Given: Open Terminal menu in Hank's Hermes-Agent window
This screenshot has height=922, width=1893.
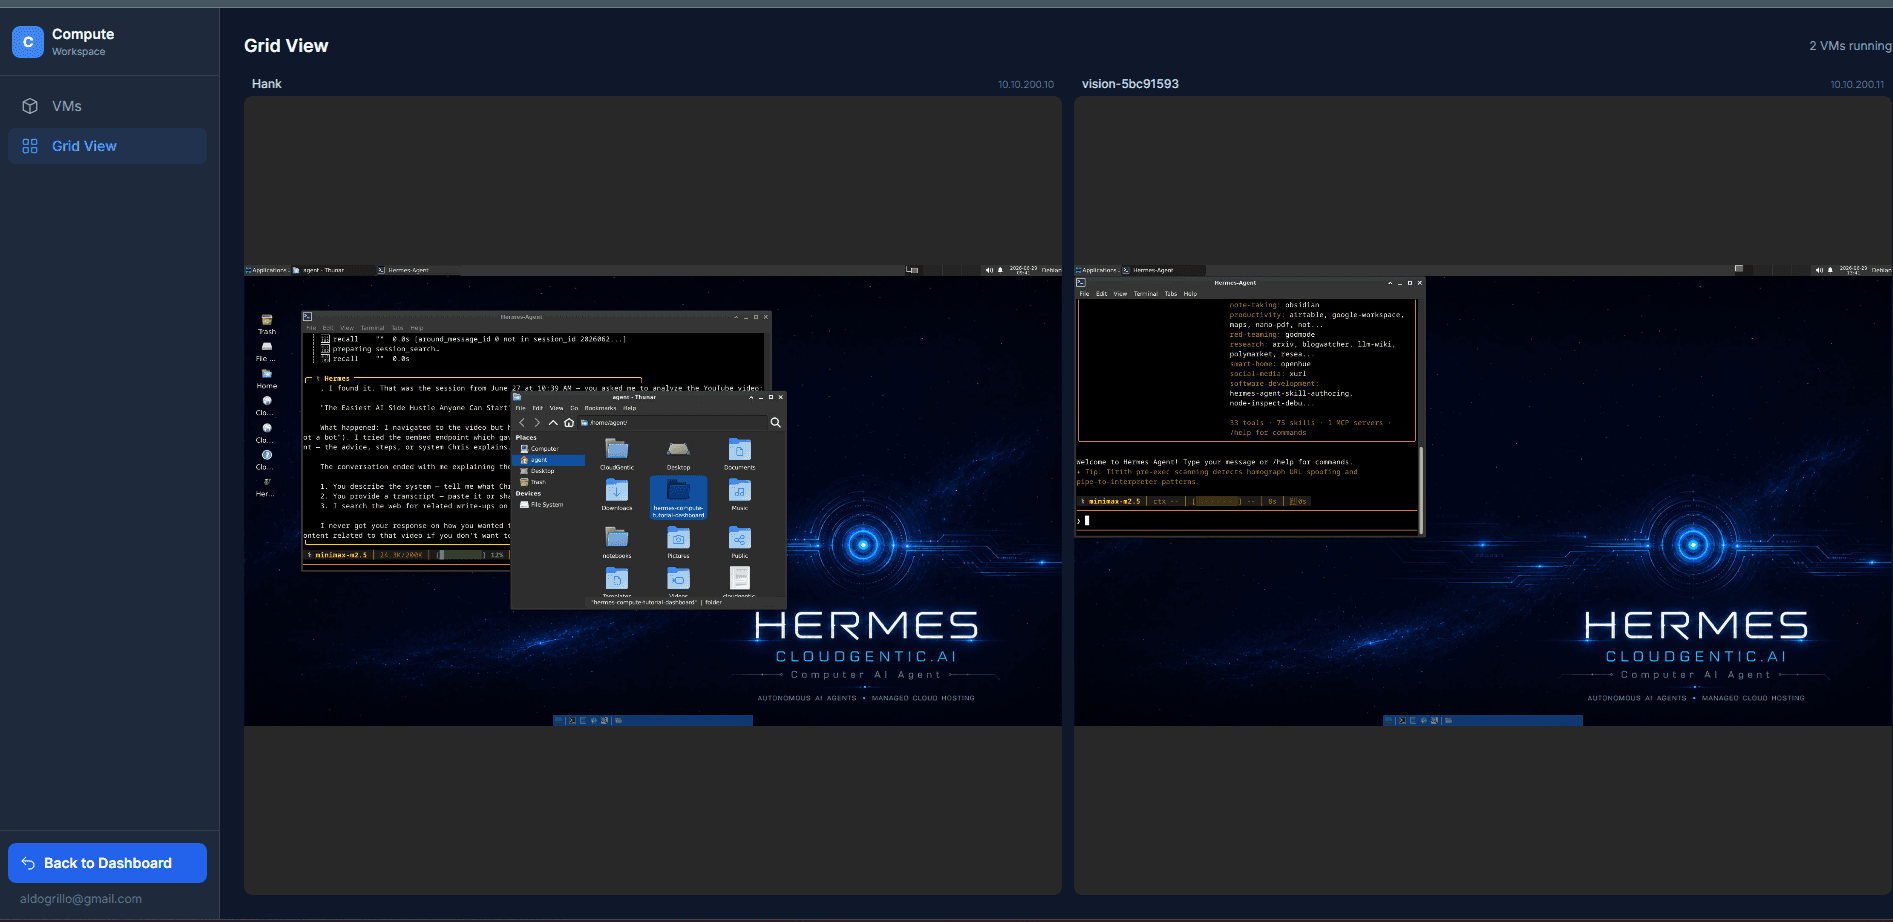Looking at the screenshot, I should (372, 328).
